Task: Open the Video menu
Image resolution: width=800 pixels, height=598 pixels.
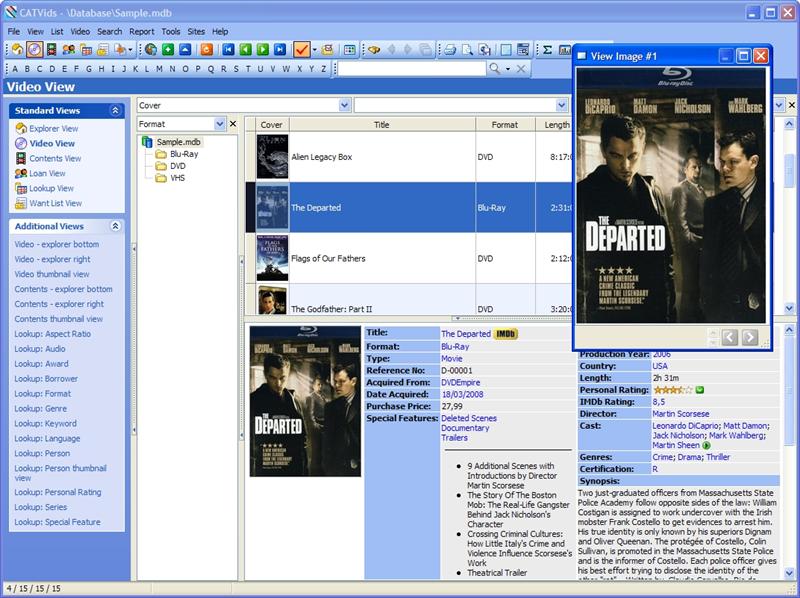Action: coord(80,32)
